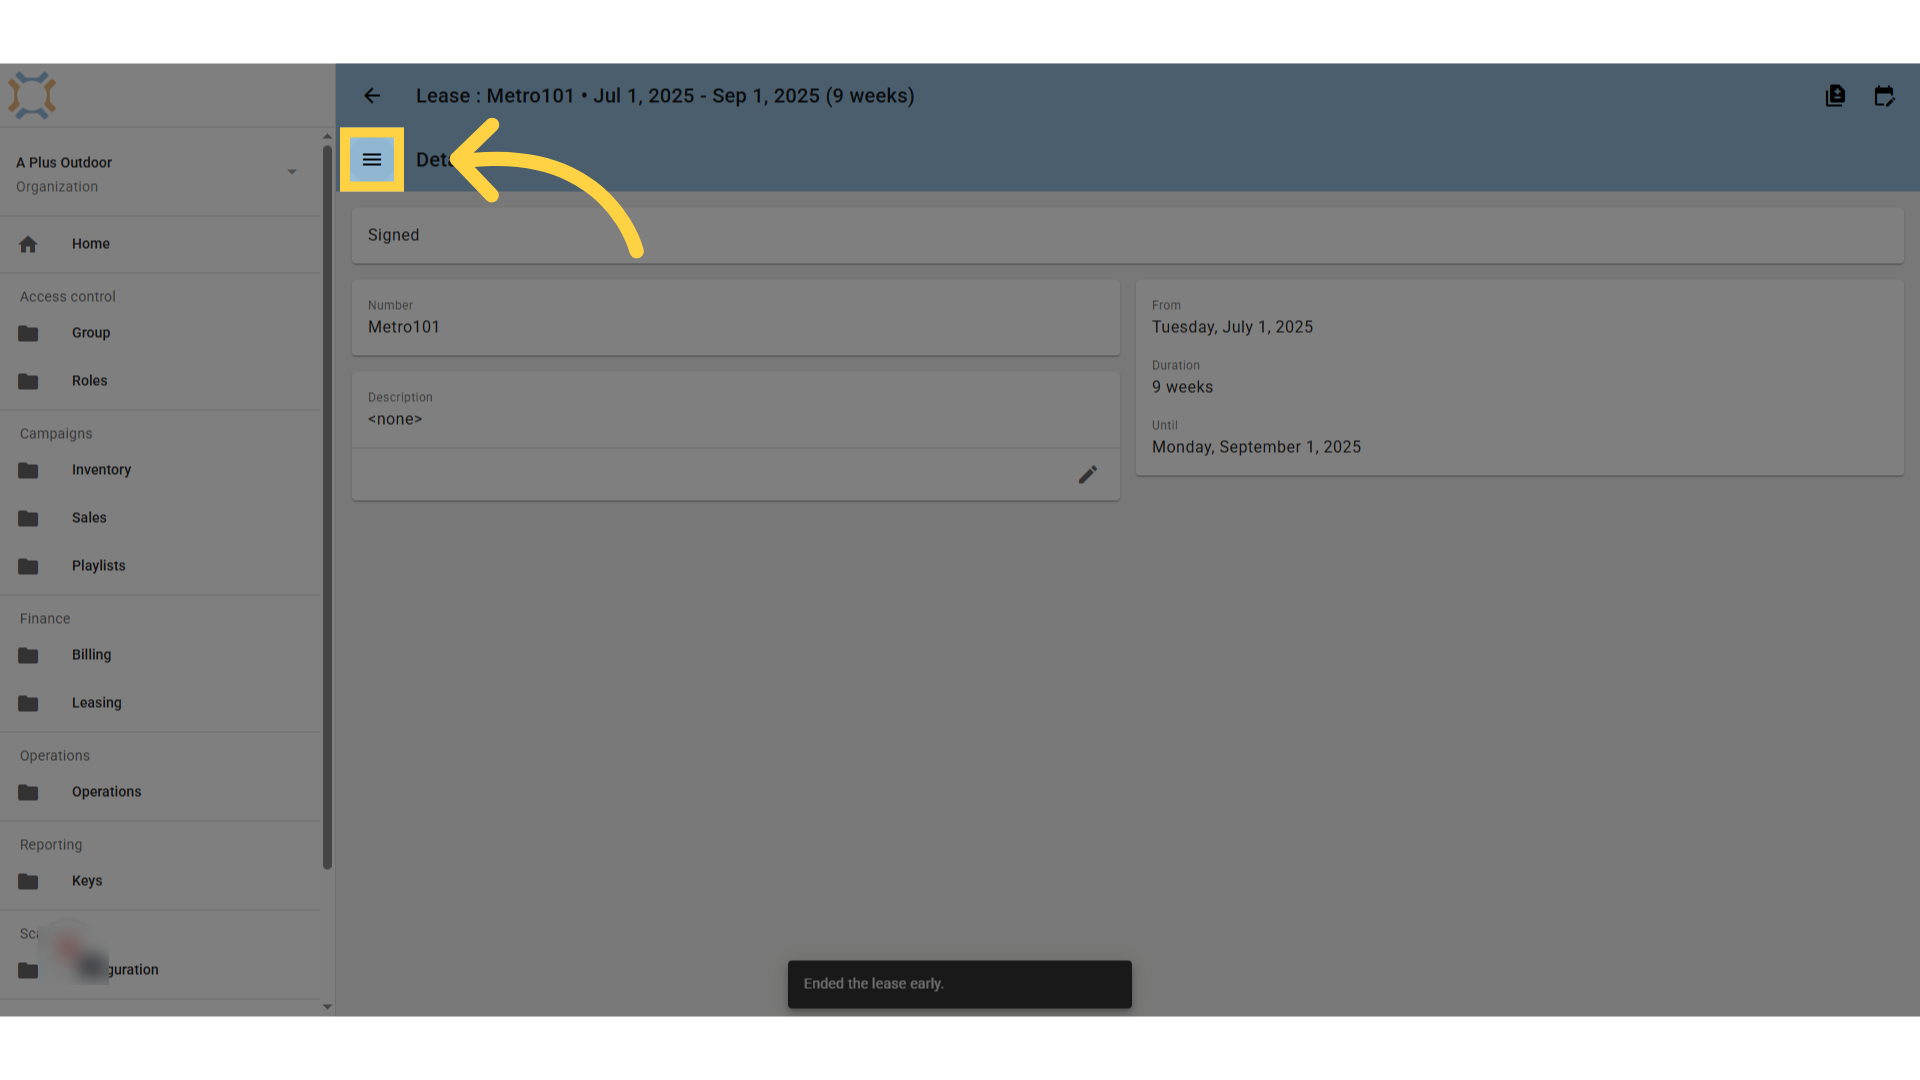Image resolution: width=1920 pixels, height=1080 pixels.
Task: Click the 'Ended the lease early.' notification
Action: (960, 984)
